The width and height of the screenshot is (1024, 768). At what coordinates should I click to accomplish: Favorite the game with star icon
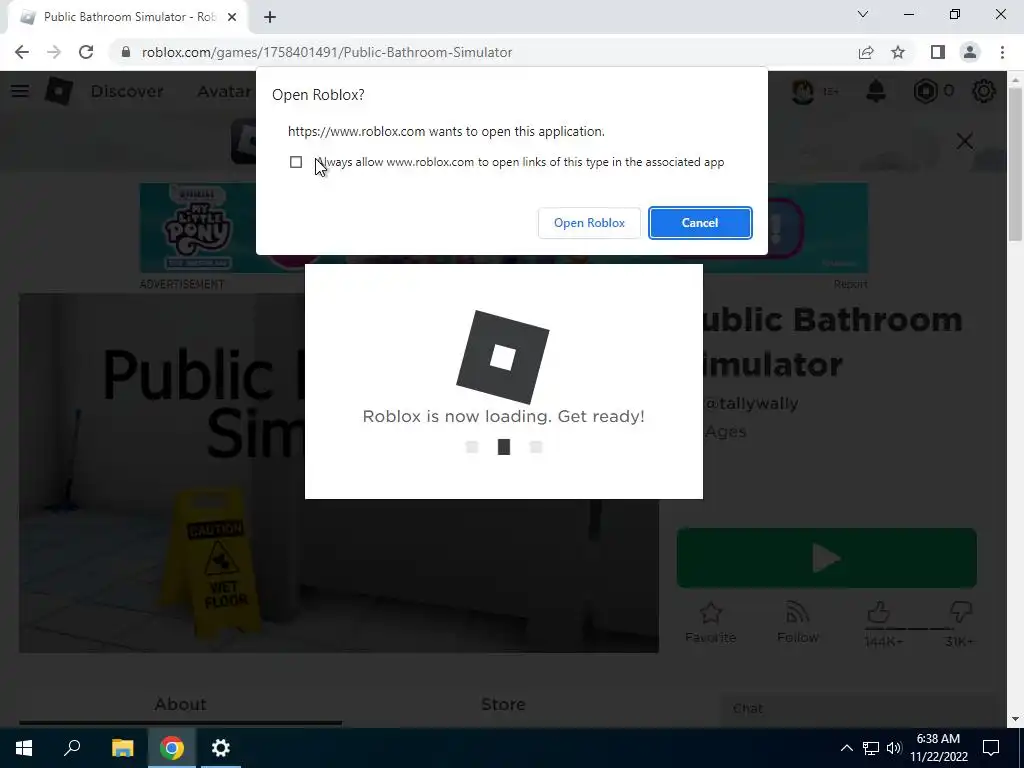click(x=711, y=623)
